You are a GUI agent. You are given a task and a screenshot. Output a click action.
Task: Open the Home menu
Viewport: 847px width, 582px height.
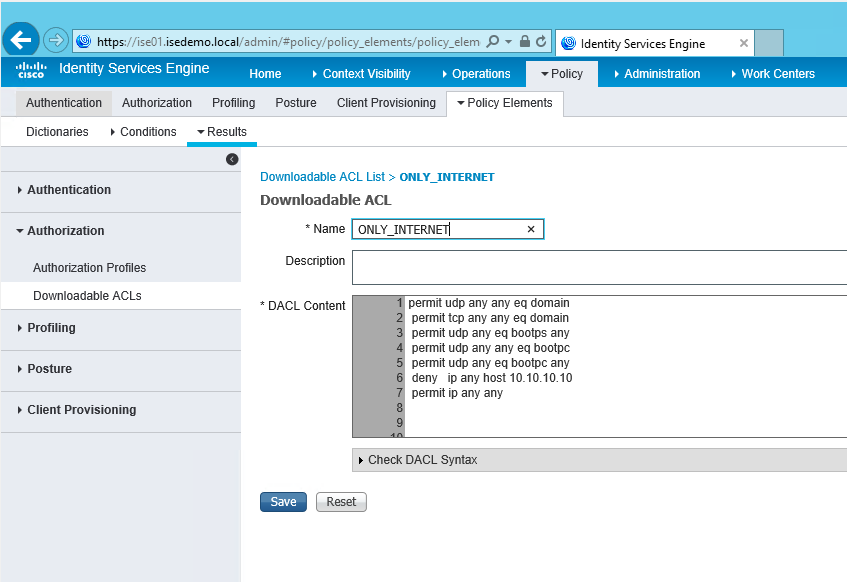click(265, 74)
